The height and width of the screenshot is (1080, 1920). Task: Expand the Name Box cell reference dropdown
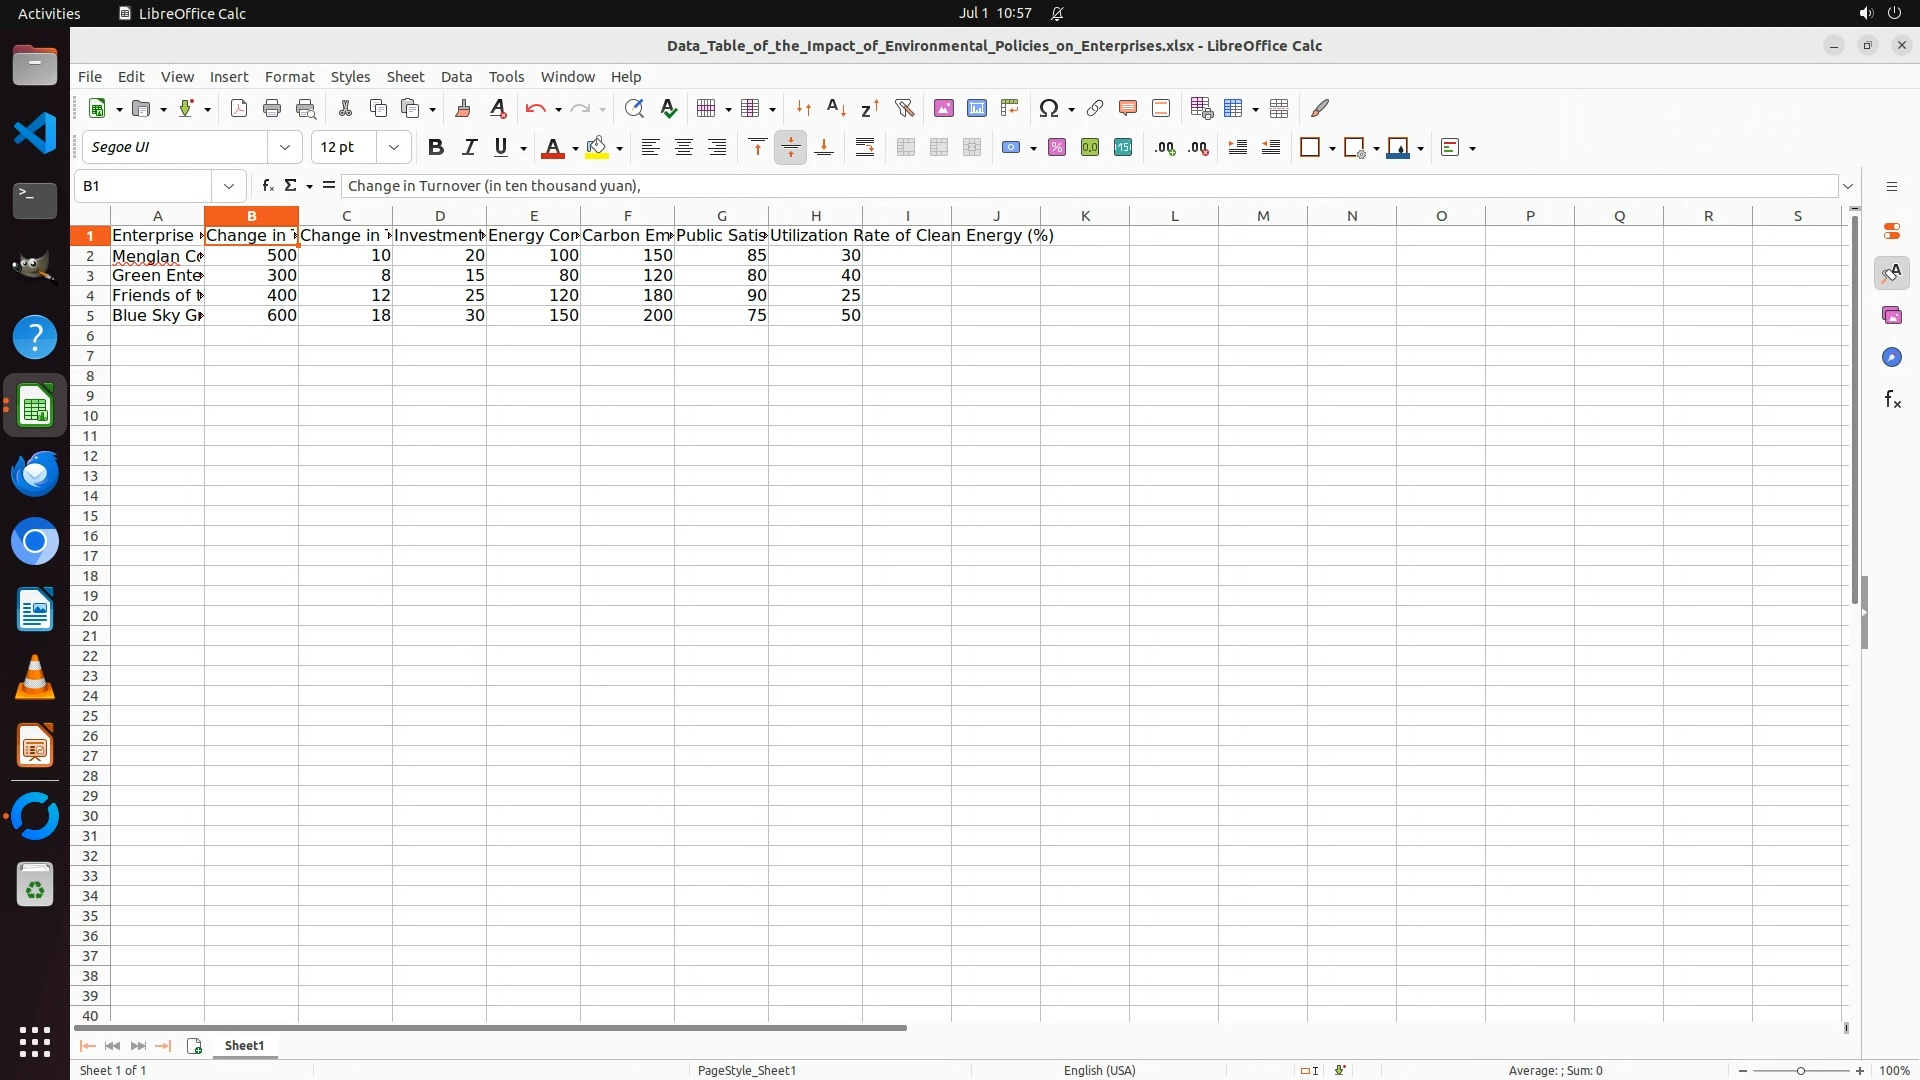[229, 186]
